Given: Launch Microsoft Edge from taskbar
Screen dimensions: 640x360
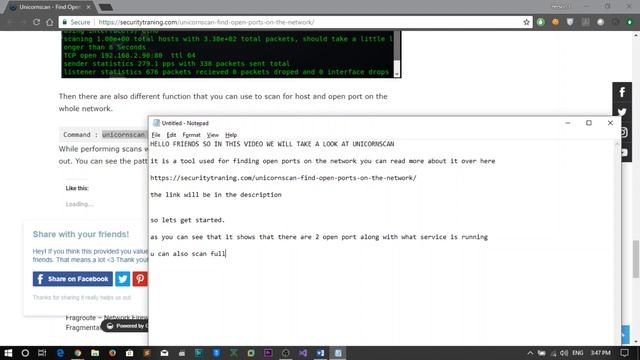Looking at the screenshot, I should tap(60, 353).
